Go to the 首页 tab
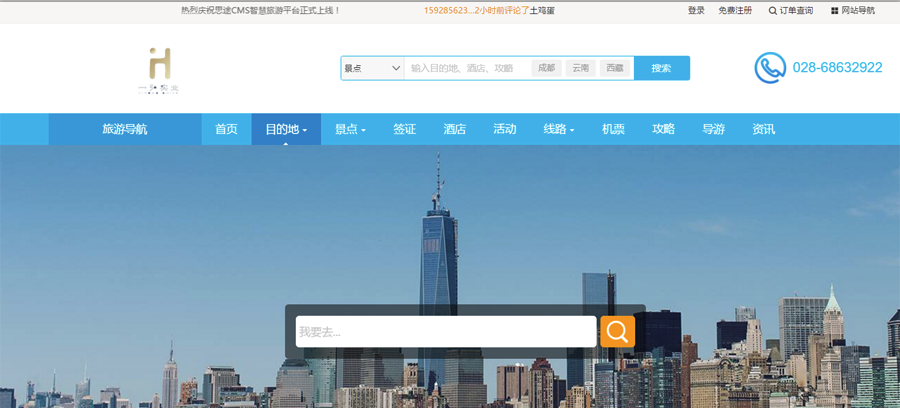This screenshot has width=900, height=408. click(x=226, y=129)
